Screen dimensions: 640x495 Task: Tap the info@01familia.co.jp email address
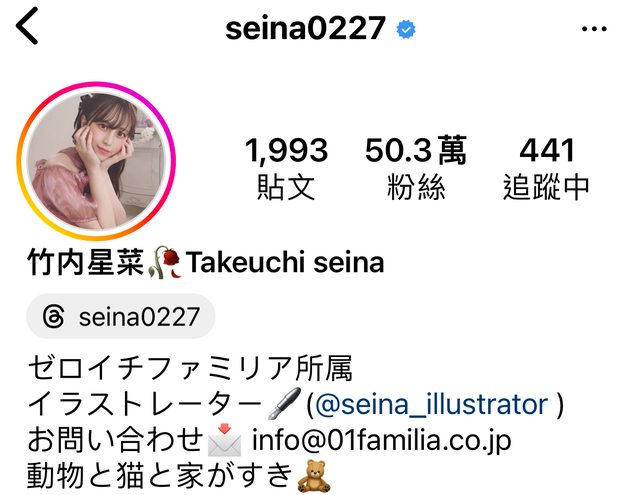coord(382,440)
